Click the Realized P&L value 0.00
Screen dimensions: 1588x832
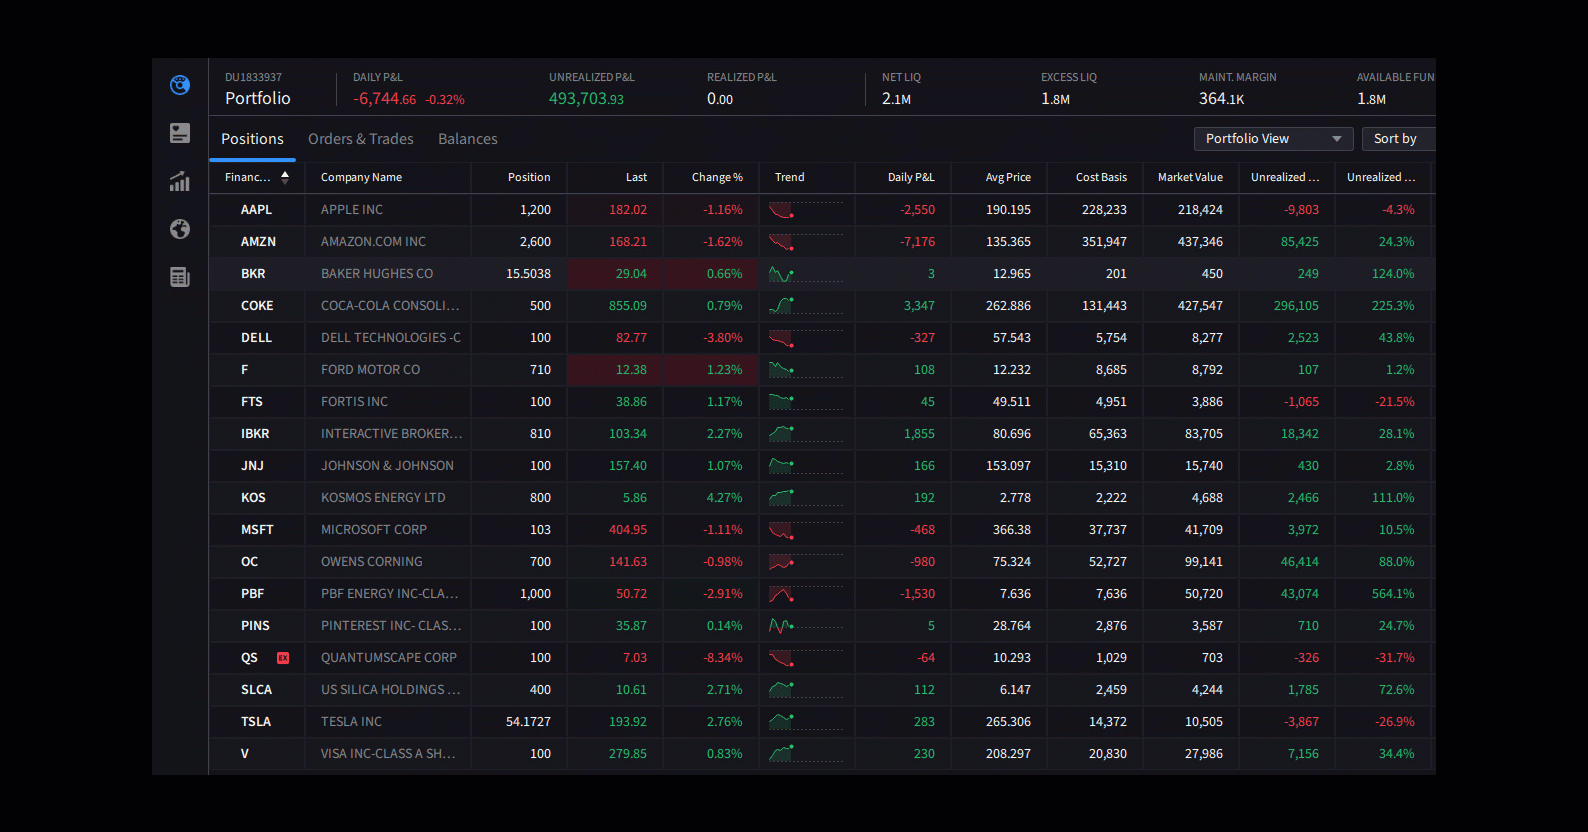tap(720, 99)
